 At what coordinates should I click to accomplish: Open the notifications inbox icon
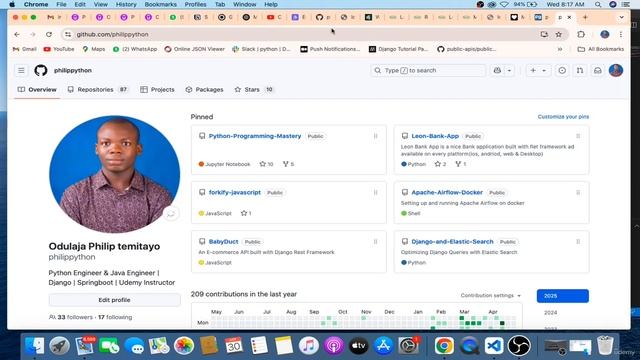(x=598, y=70)
